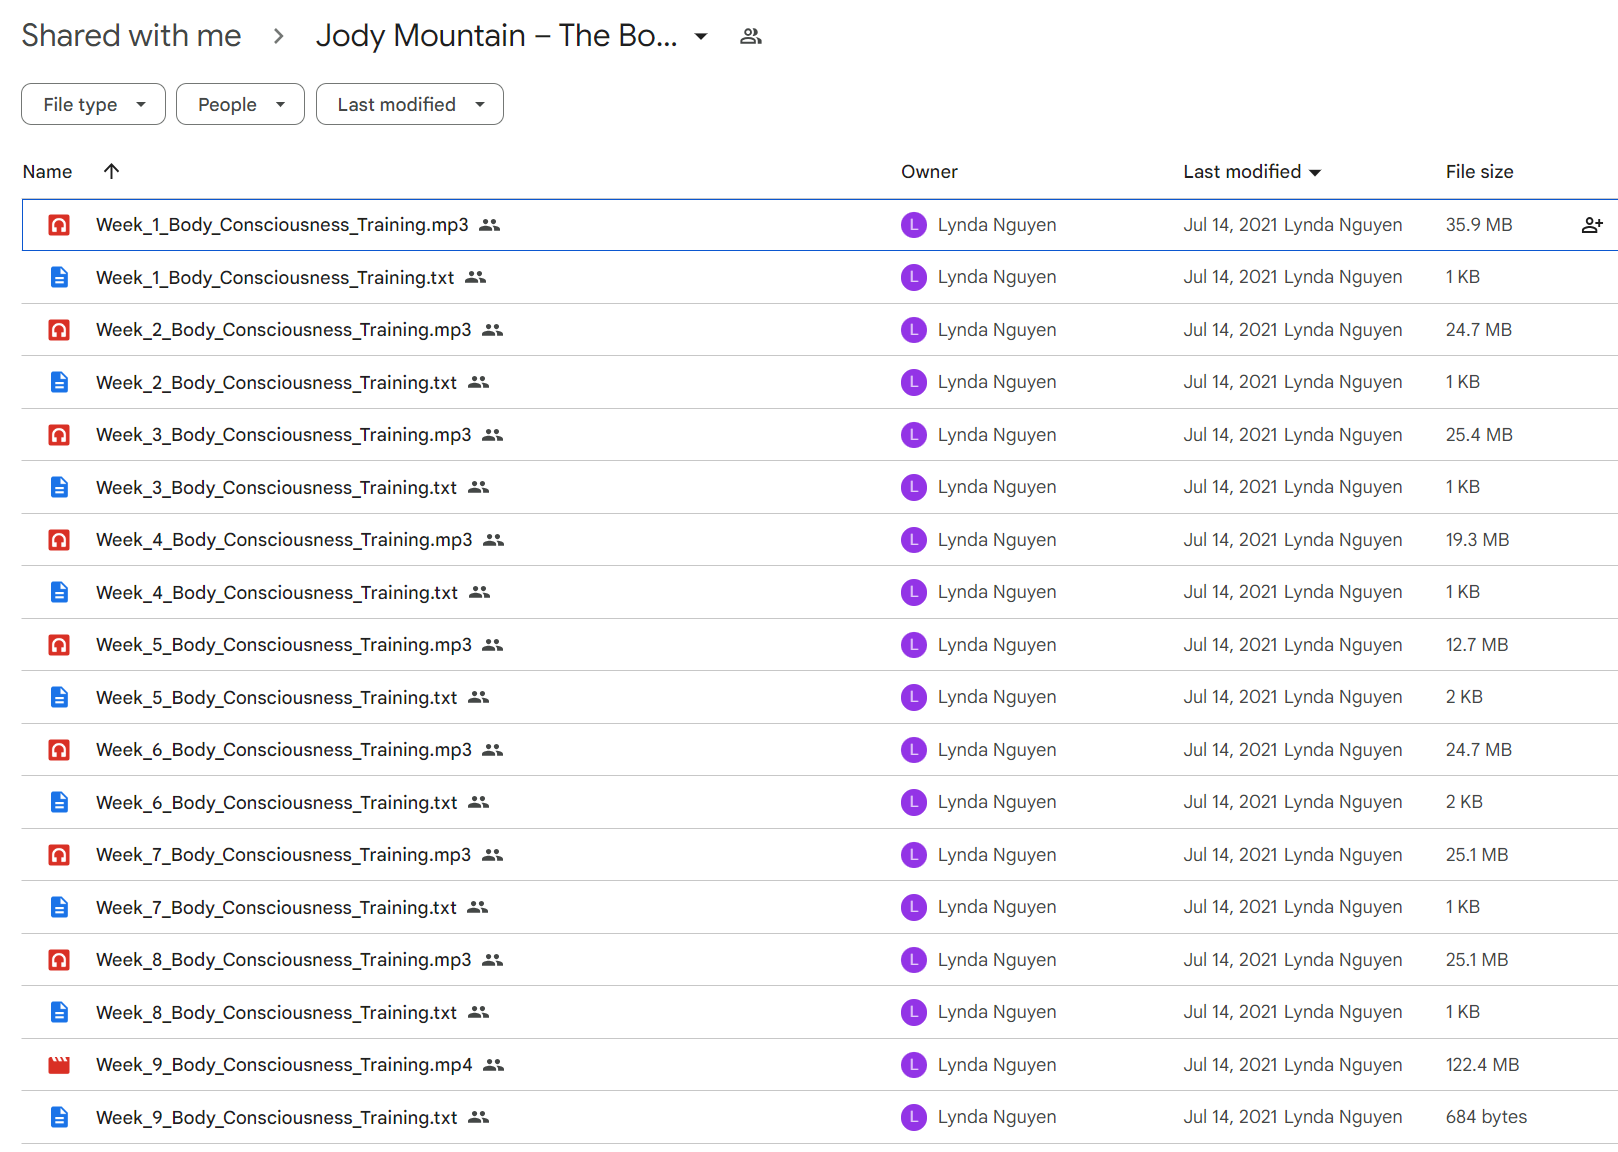Click the document icon for Week_4 txt
Image resolution: width=1618 pixels, height=1152 pixels.
(x=59, y=592)
